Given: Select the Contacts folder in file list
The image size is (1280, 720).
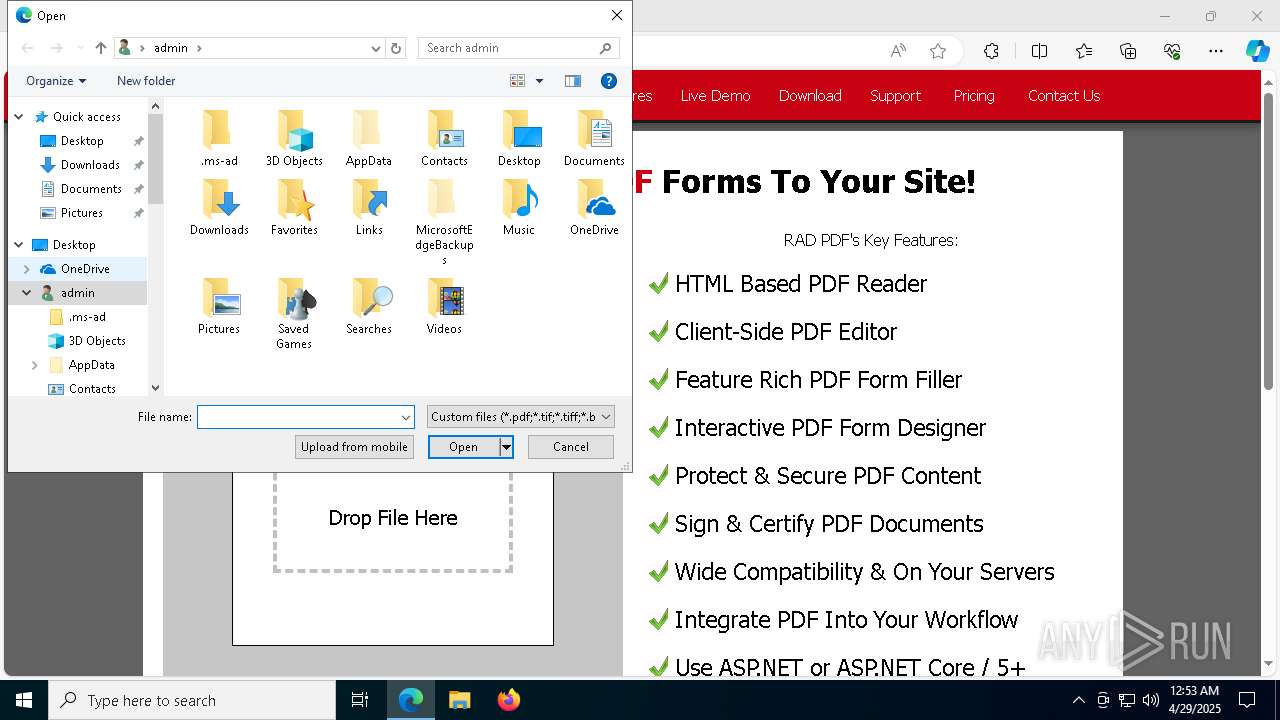Looking at the screenshot, I should [444, 139].
